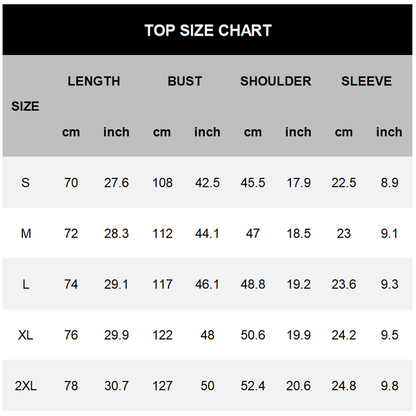Viewport: 416px width, 416px height.
Task: Select the S size row label
Action: (x=25, y=183)
